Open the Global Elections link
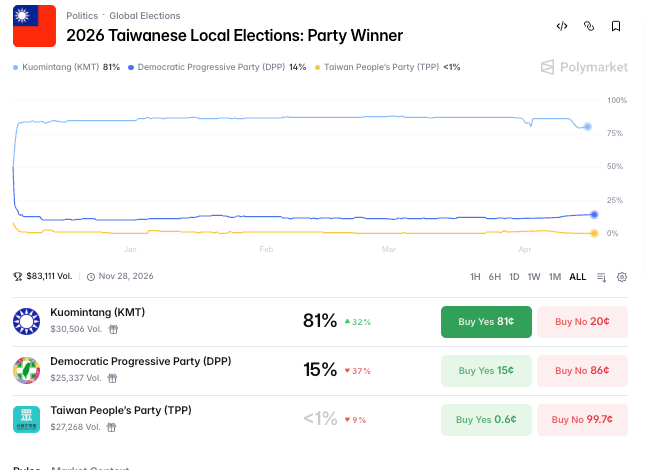This screenshot has width=646, height=470. click(x=145, y=16)
